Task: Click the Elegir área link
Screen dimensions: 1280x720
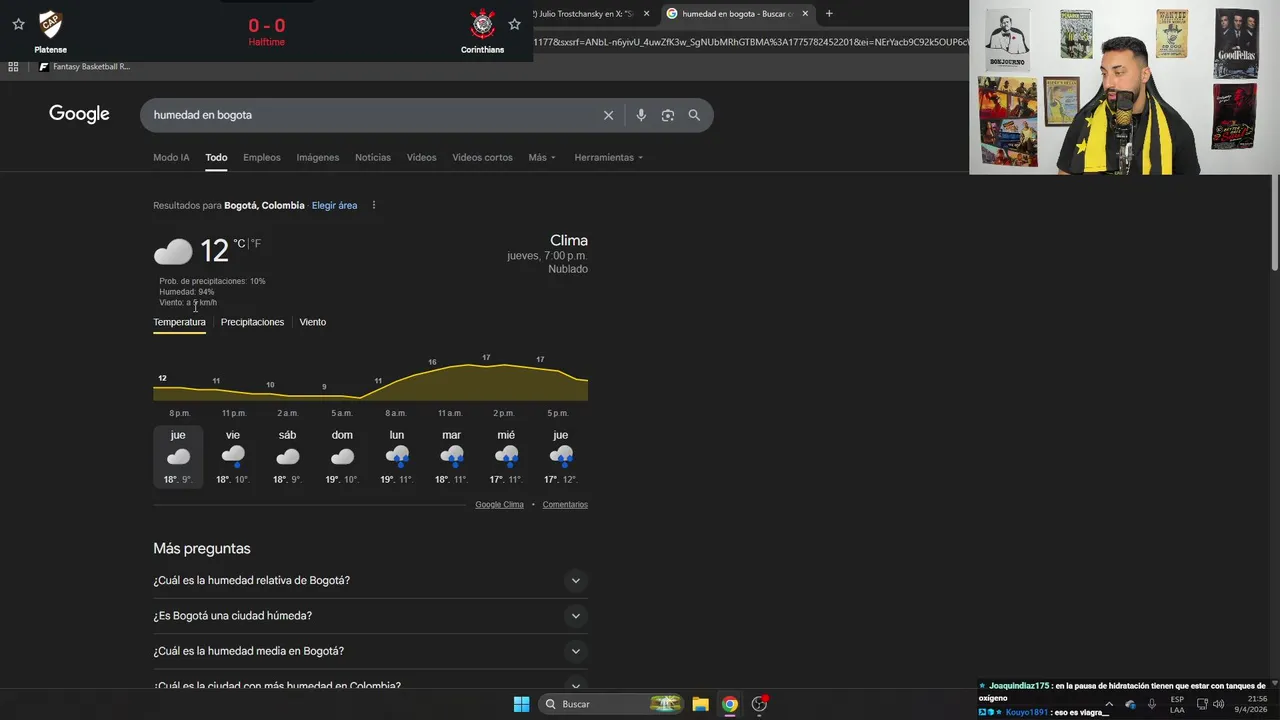Action: pyautogui.click(x=334, y=205)
